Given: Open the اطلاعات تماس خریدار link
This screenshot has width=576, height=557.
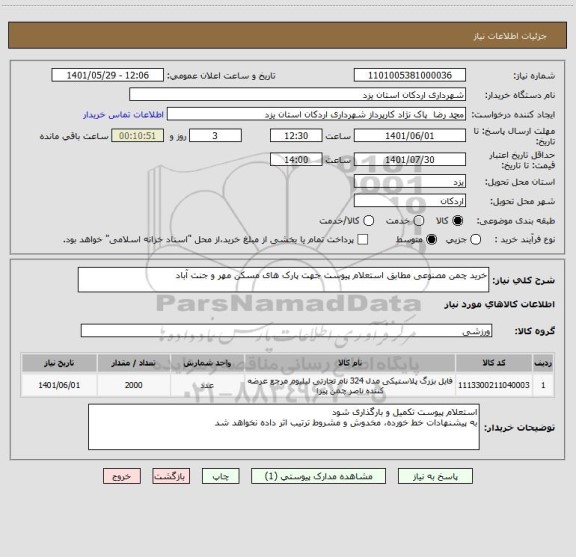Looking at the screenshot, I should [123, 115].
